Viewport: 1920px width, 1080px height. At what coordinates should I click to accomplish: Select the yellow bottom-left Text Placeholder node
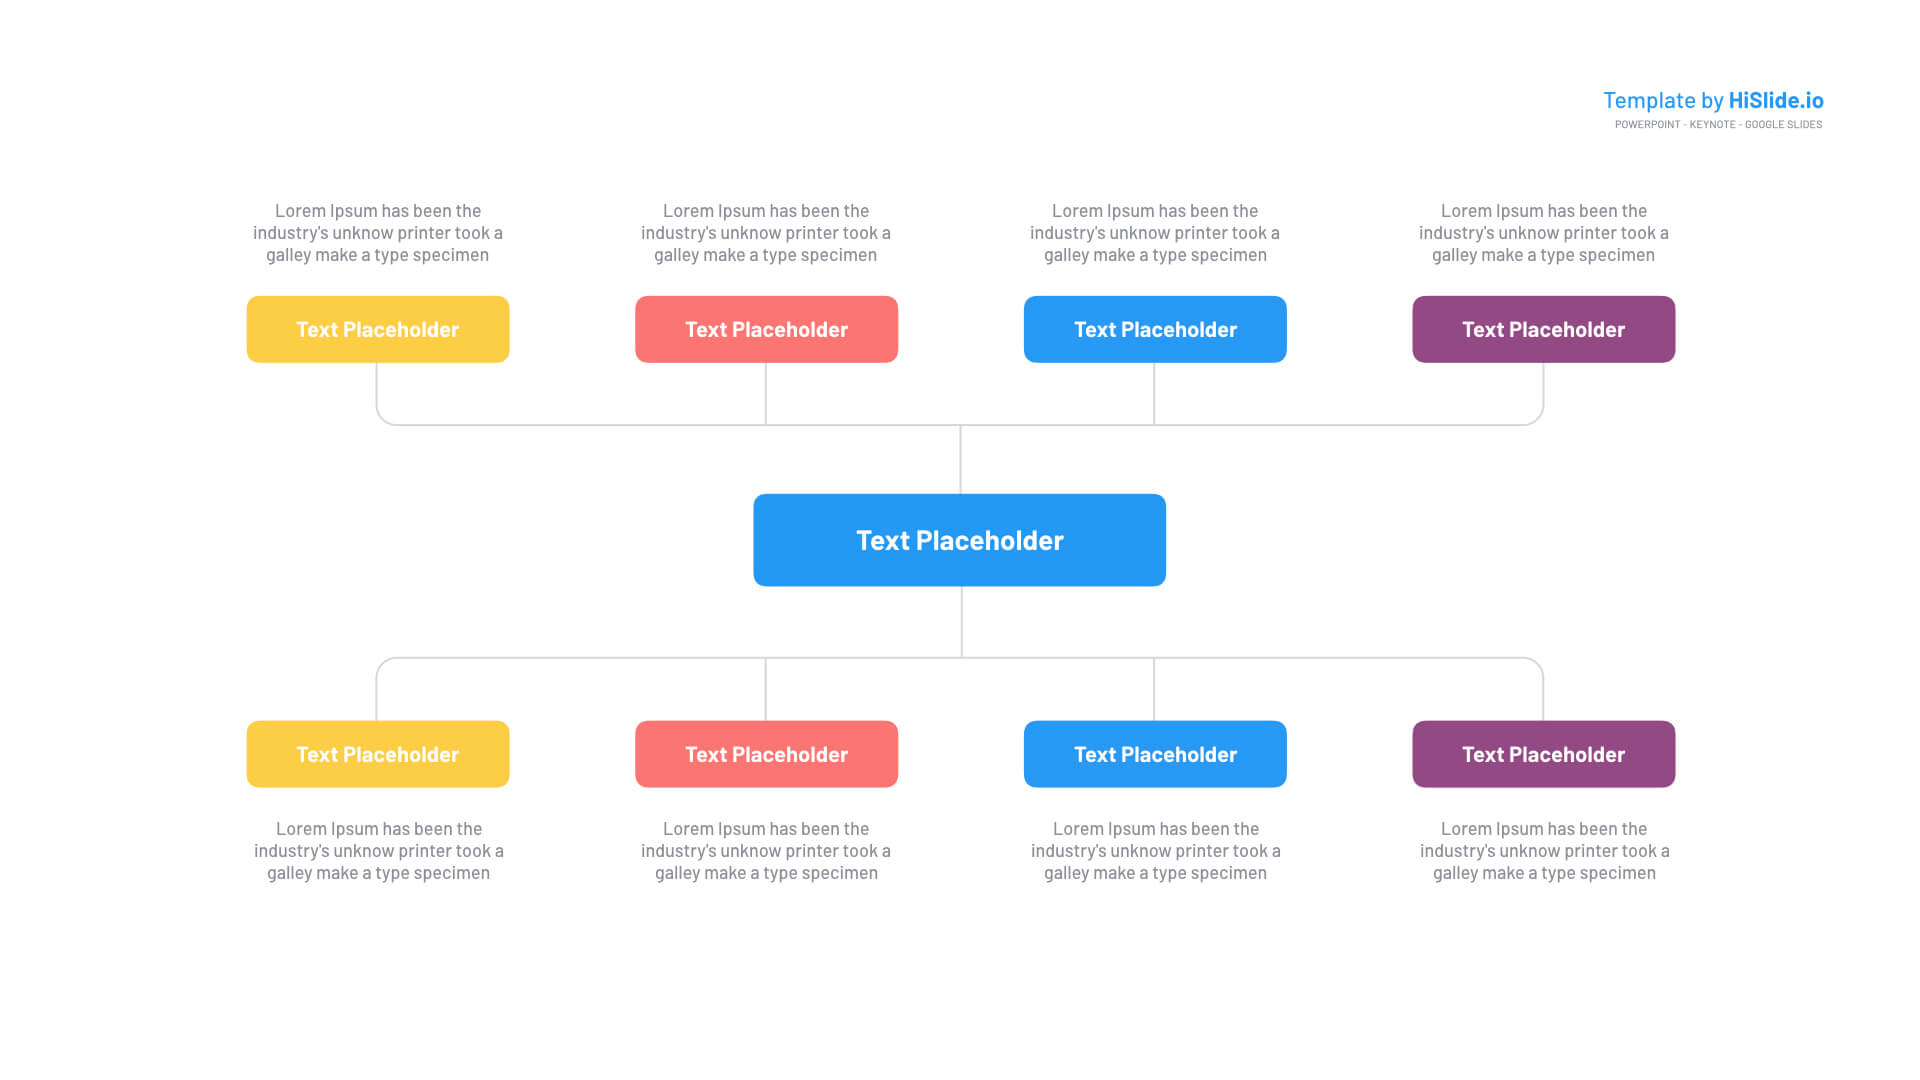[377, 753]
